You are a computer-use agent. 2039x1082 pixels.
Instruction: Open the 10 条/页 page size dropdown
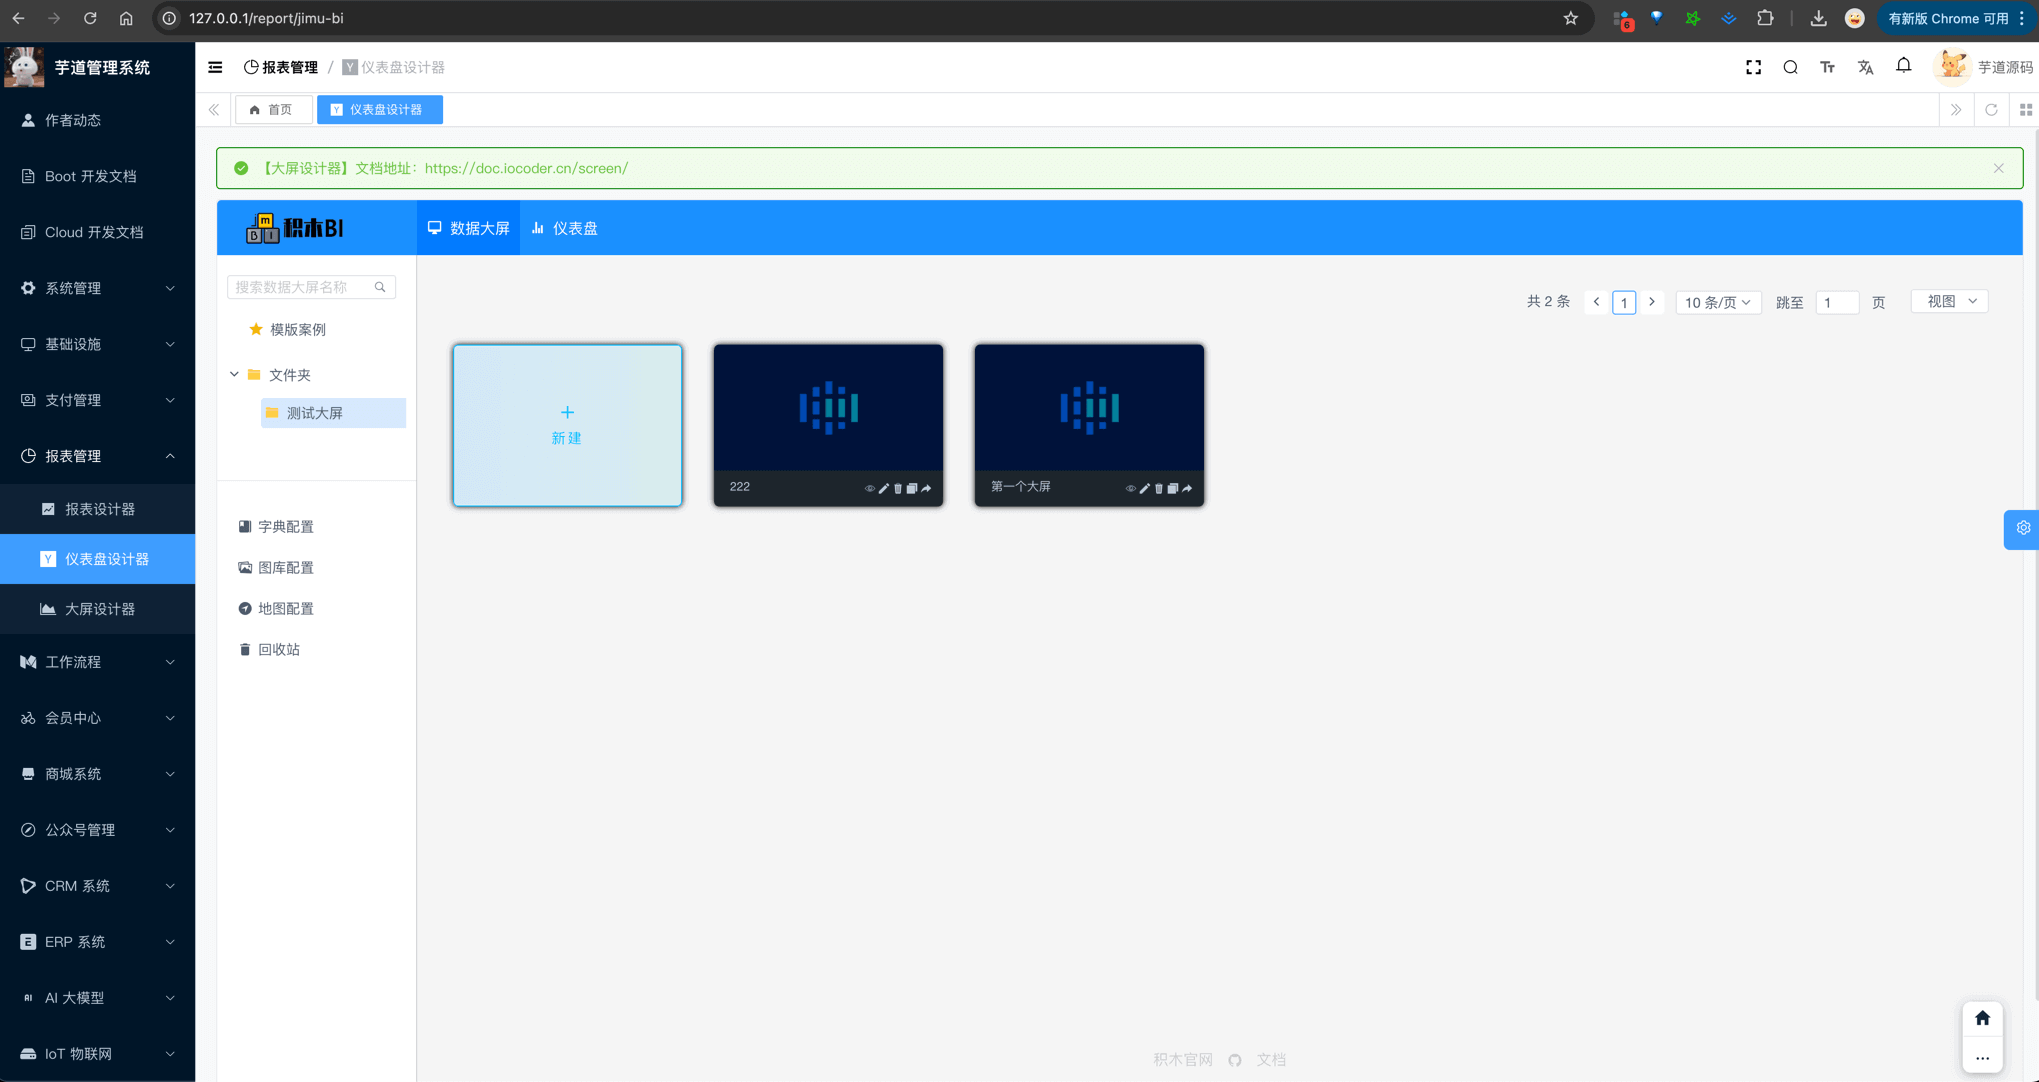point(1717,302)
